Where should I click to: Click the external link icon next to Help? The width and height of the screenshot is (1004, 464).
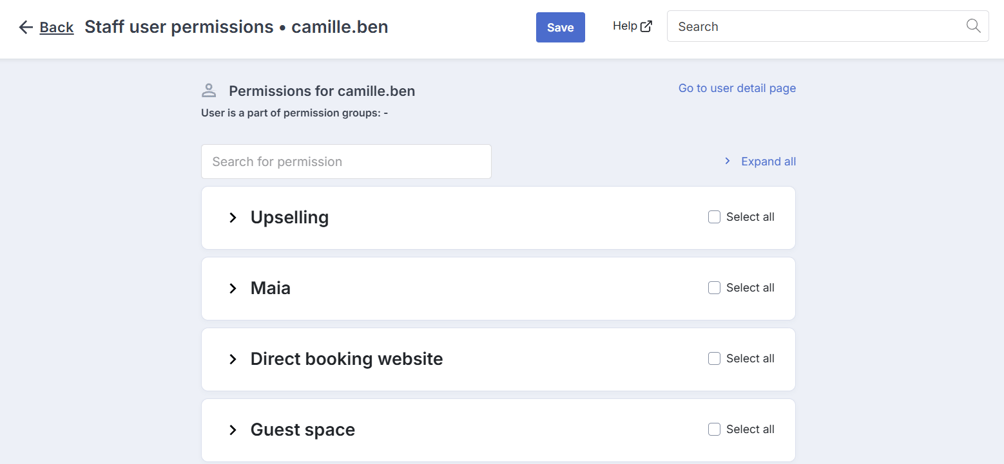[x=647, y=26]
